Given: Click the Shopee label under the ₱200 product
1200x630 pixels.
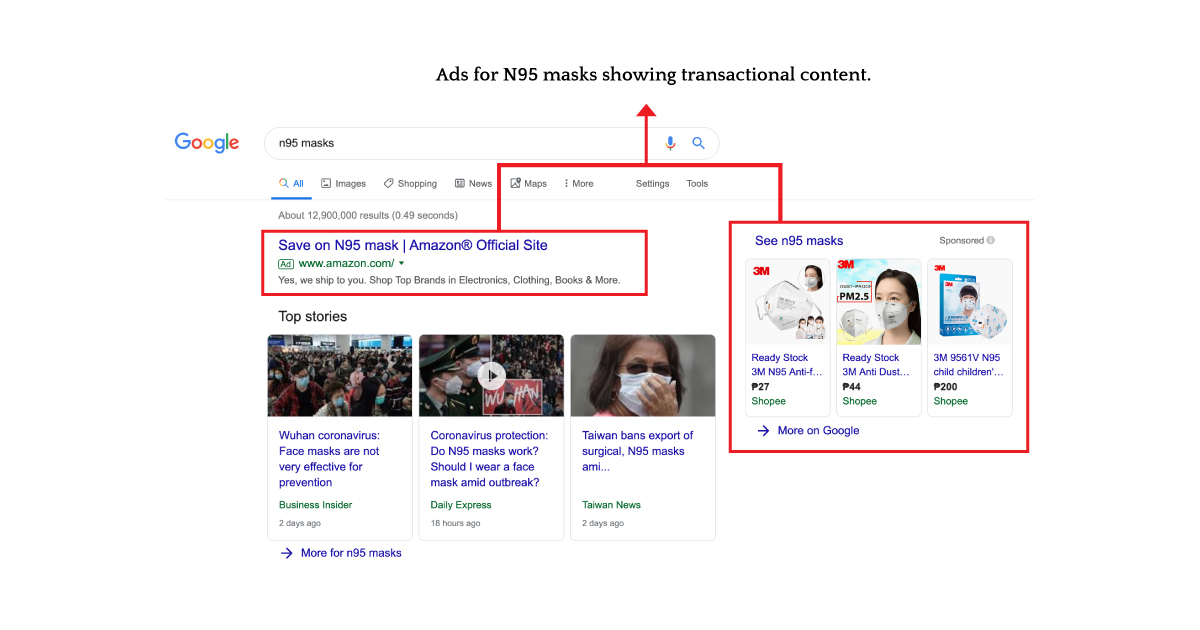Looking at the screenshot, I should point(951,401).
